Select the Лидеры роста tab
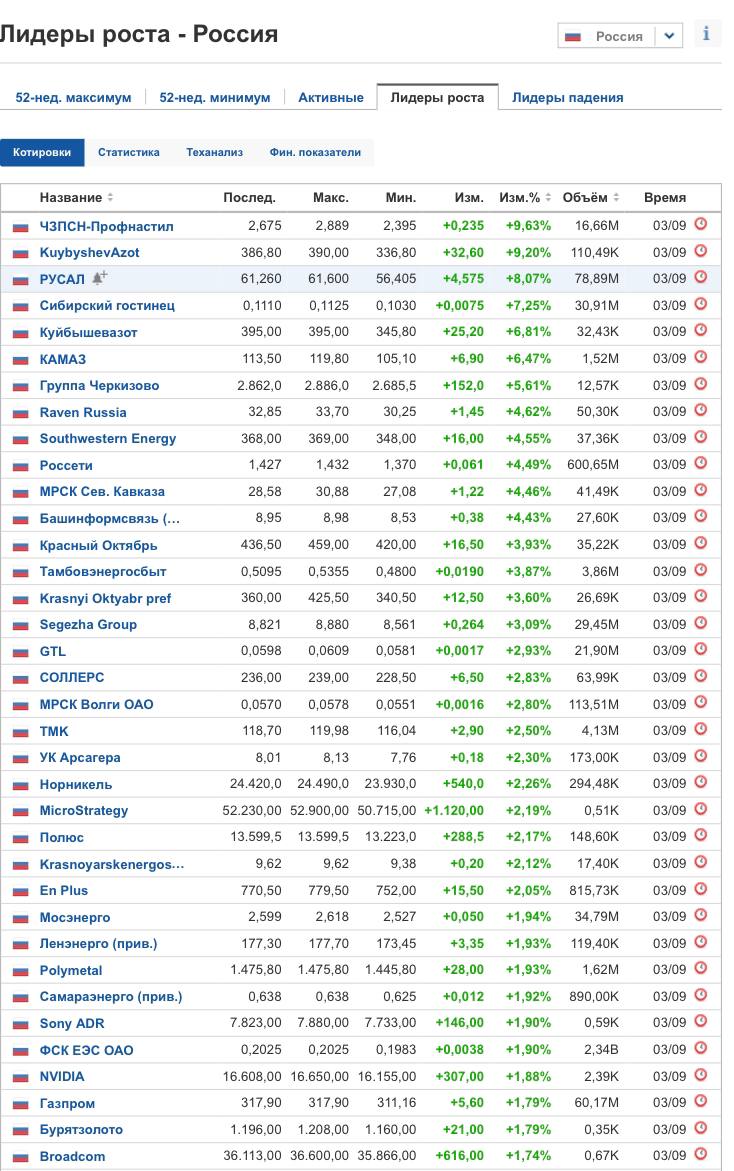The image size is (734, 1171). pos(438,97)
